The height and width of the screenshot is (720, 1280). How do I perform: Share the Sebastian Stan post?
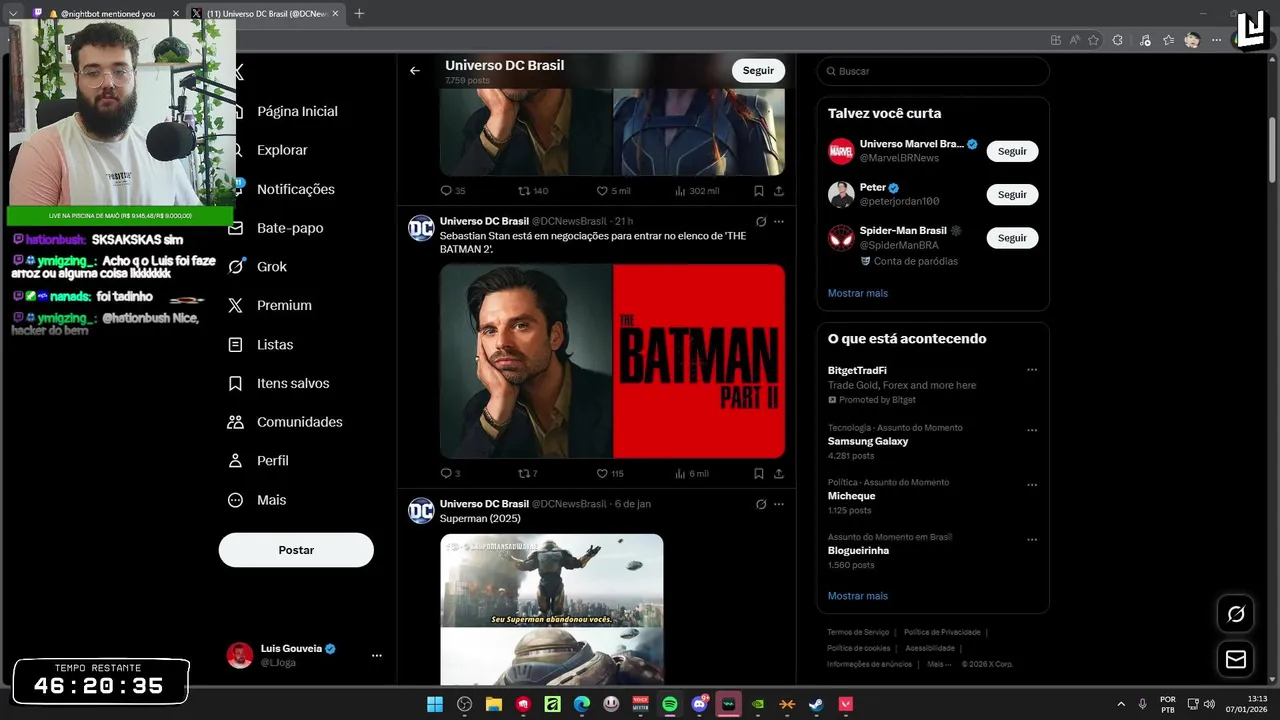779,474
